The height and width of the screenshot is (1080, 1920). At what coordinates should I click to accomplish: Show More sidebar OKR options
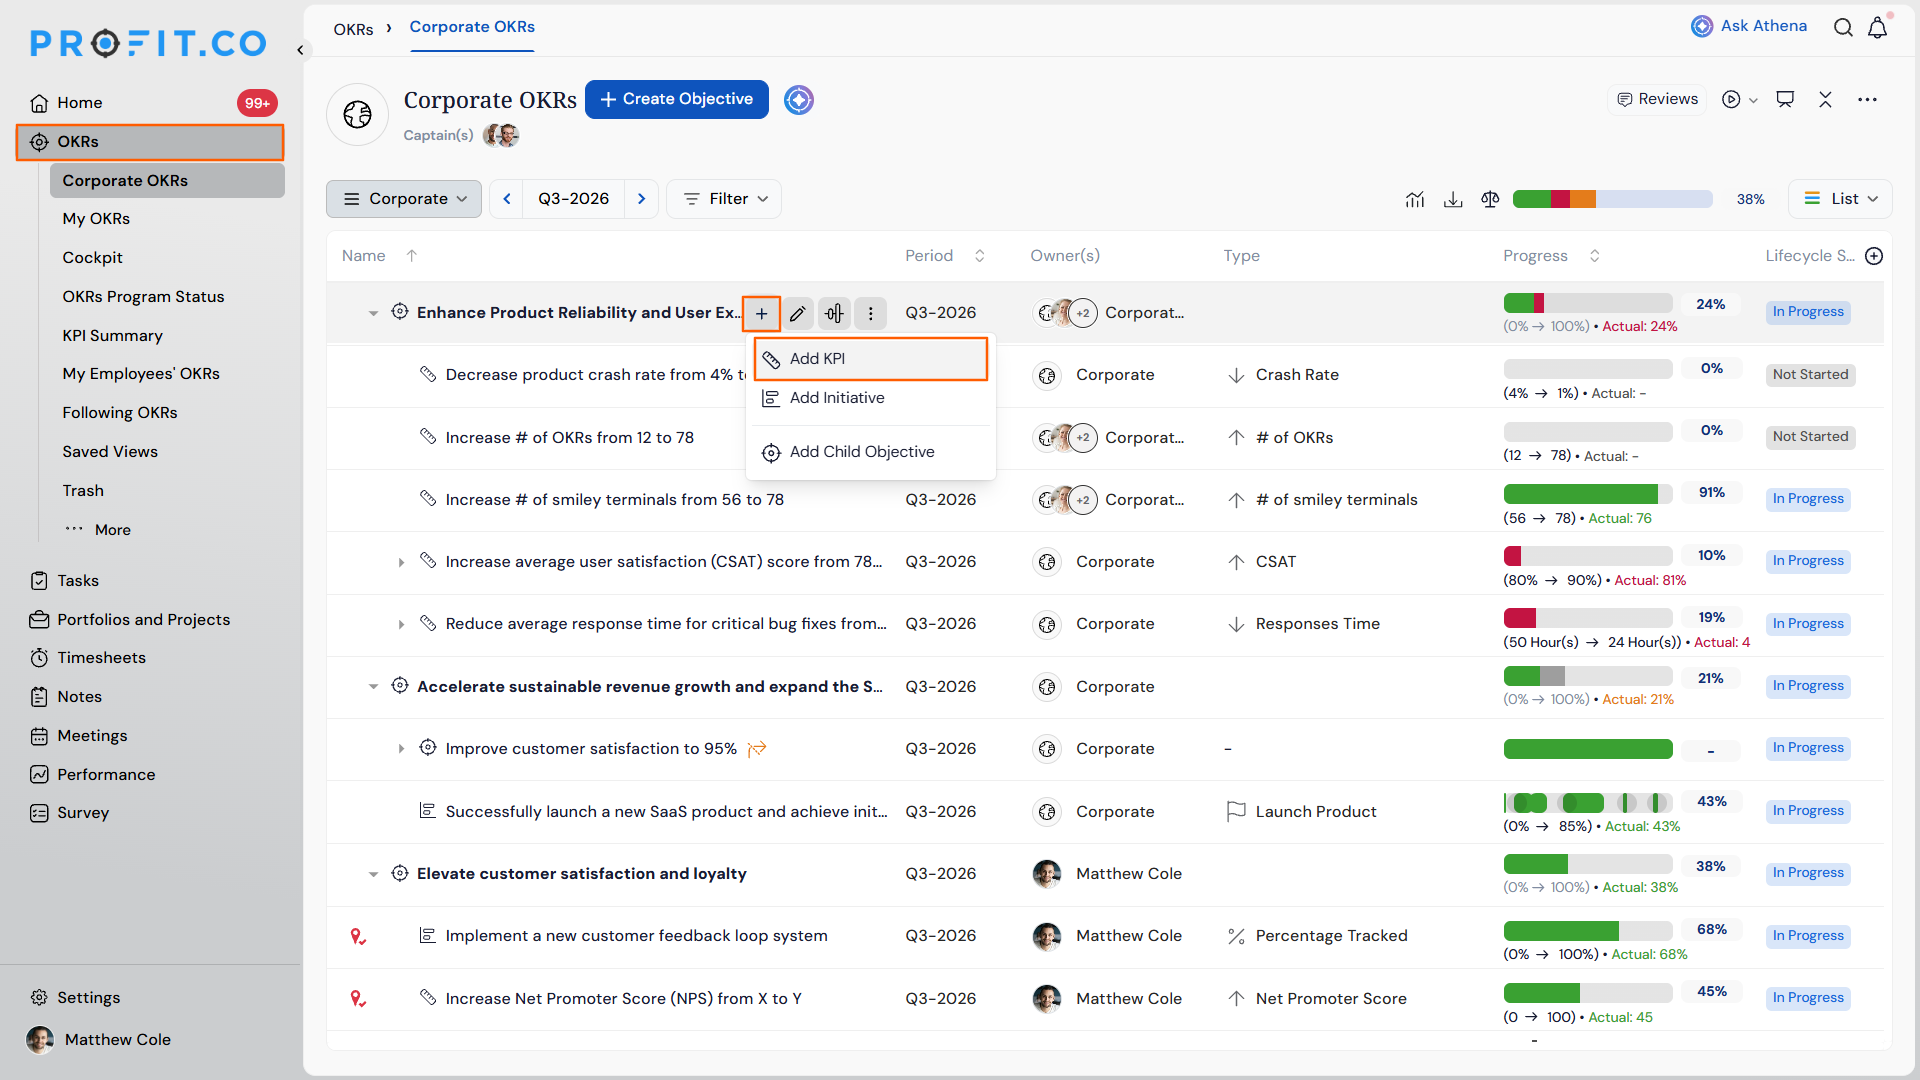click(98, 530)
